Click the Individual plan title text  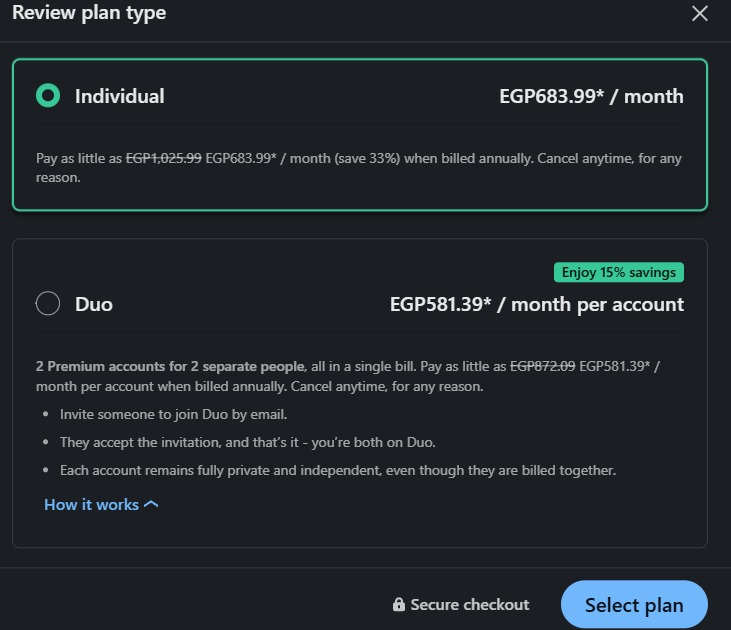[119, 96]
